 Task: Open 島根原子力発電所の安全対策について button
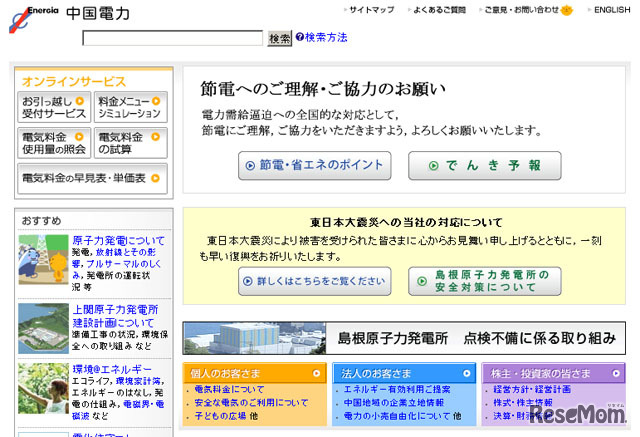coord(485,281)
